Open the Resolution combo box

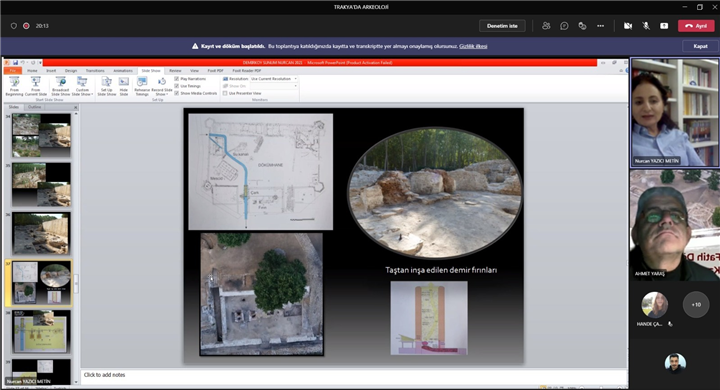point(274,79)
